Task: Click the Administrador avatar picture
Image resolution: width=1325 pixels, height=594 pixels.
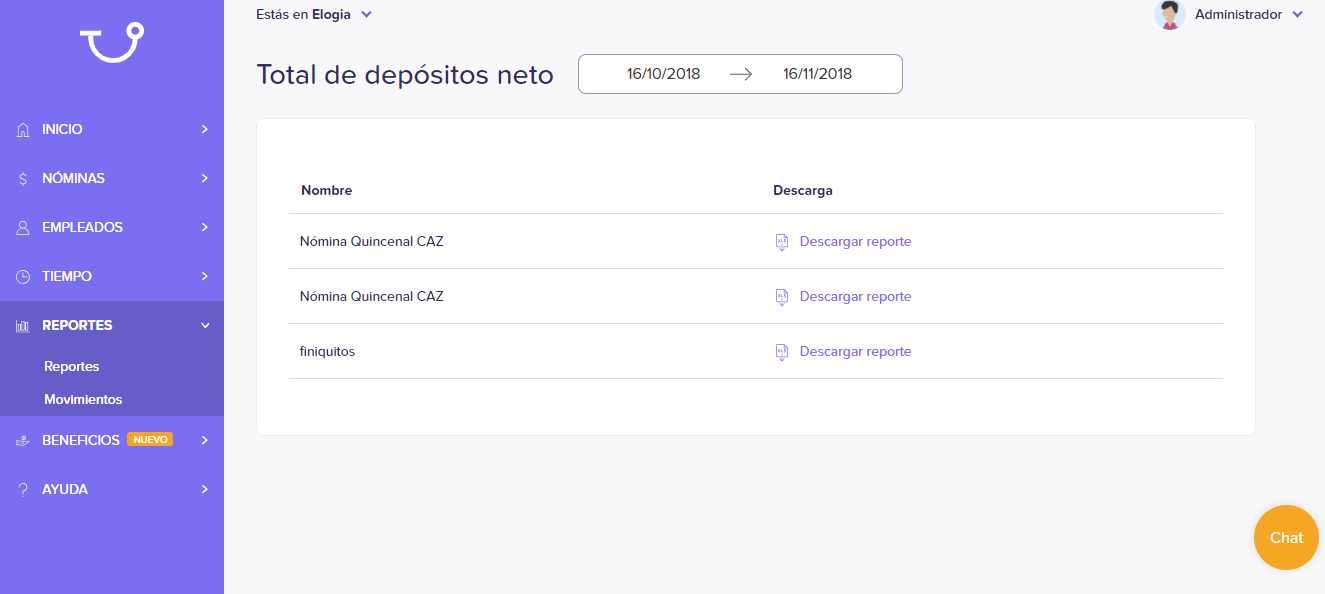Action: [1170, 15]
